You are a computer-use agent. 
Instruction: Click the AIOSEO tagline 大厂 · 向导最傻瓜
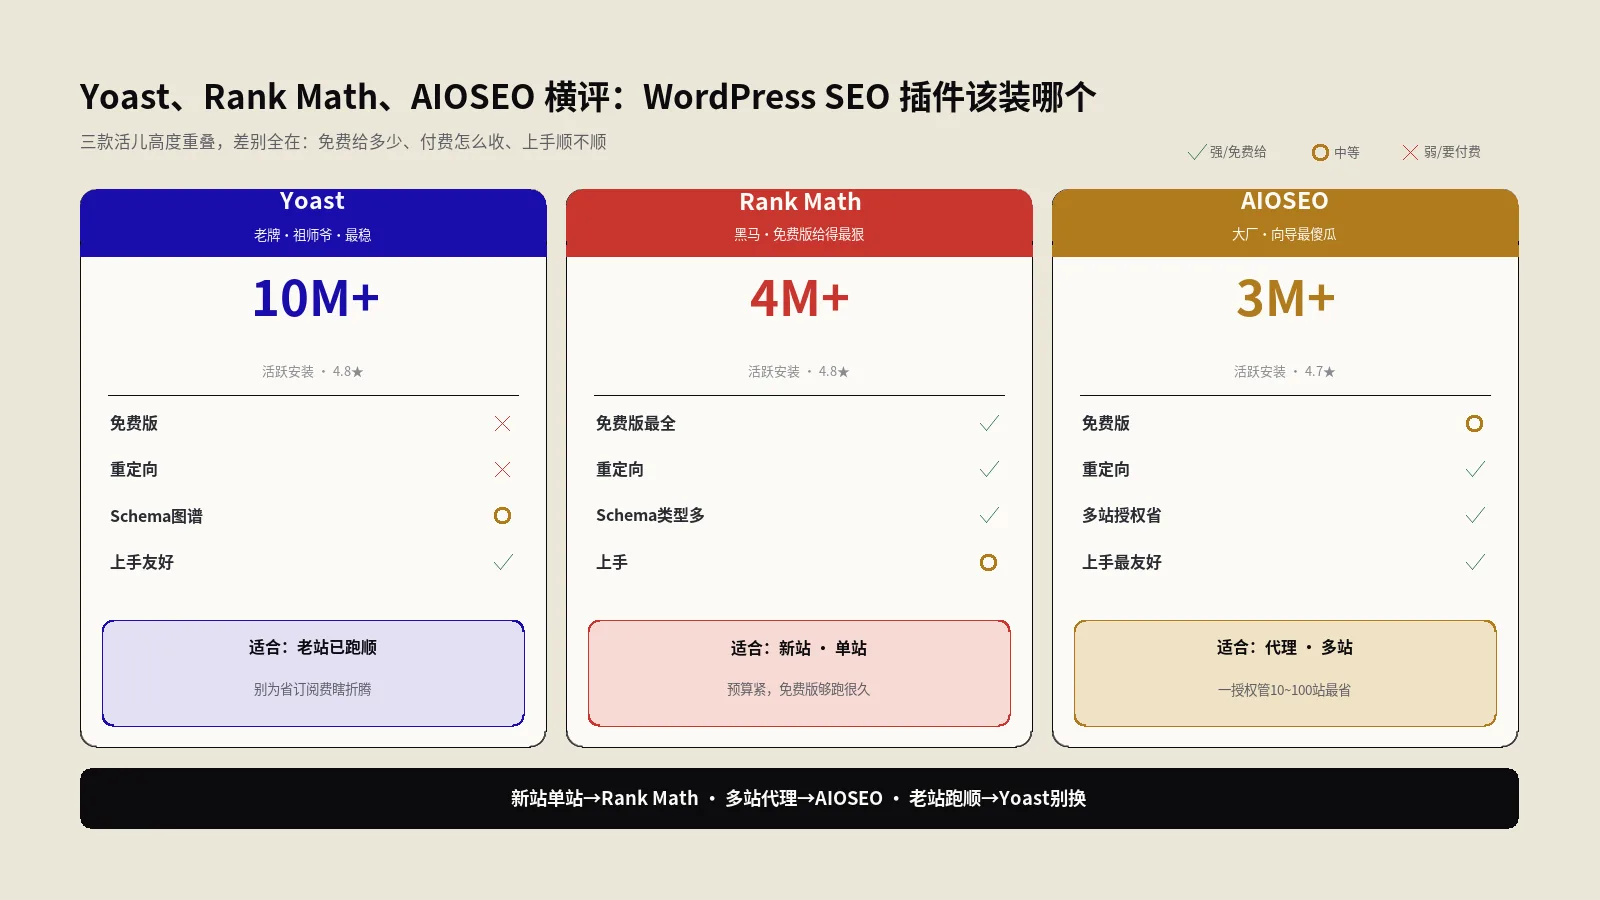coord(1284,234)
